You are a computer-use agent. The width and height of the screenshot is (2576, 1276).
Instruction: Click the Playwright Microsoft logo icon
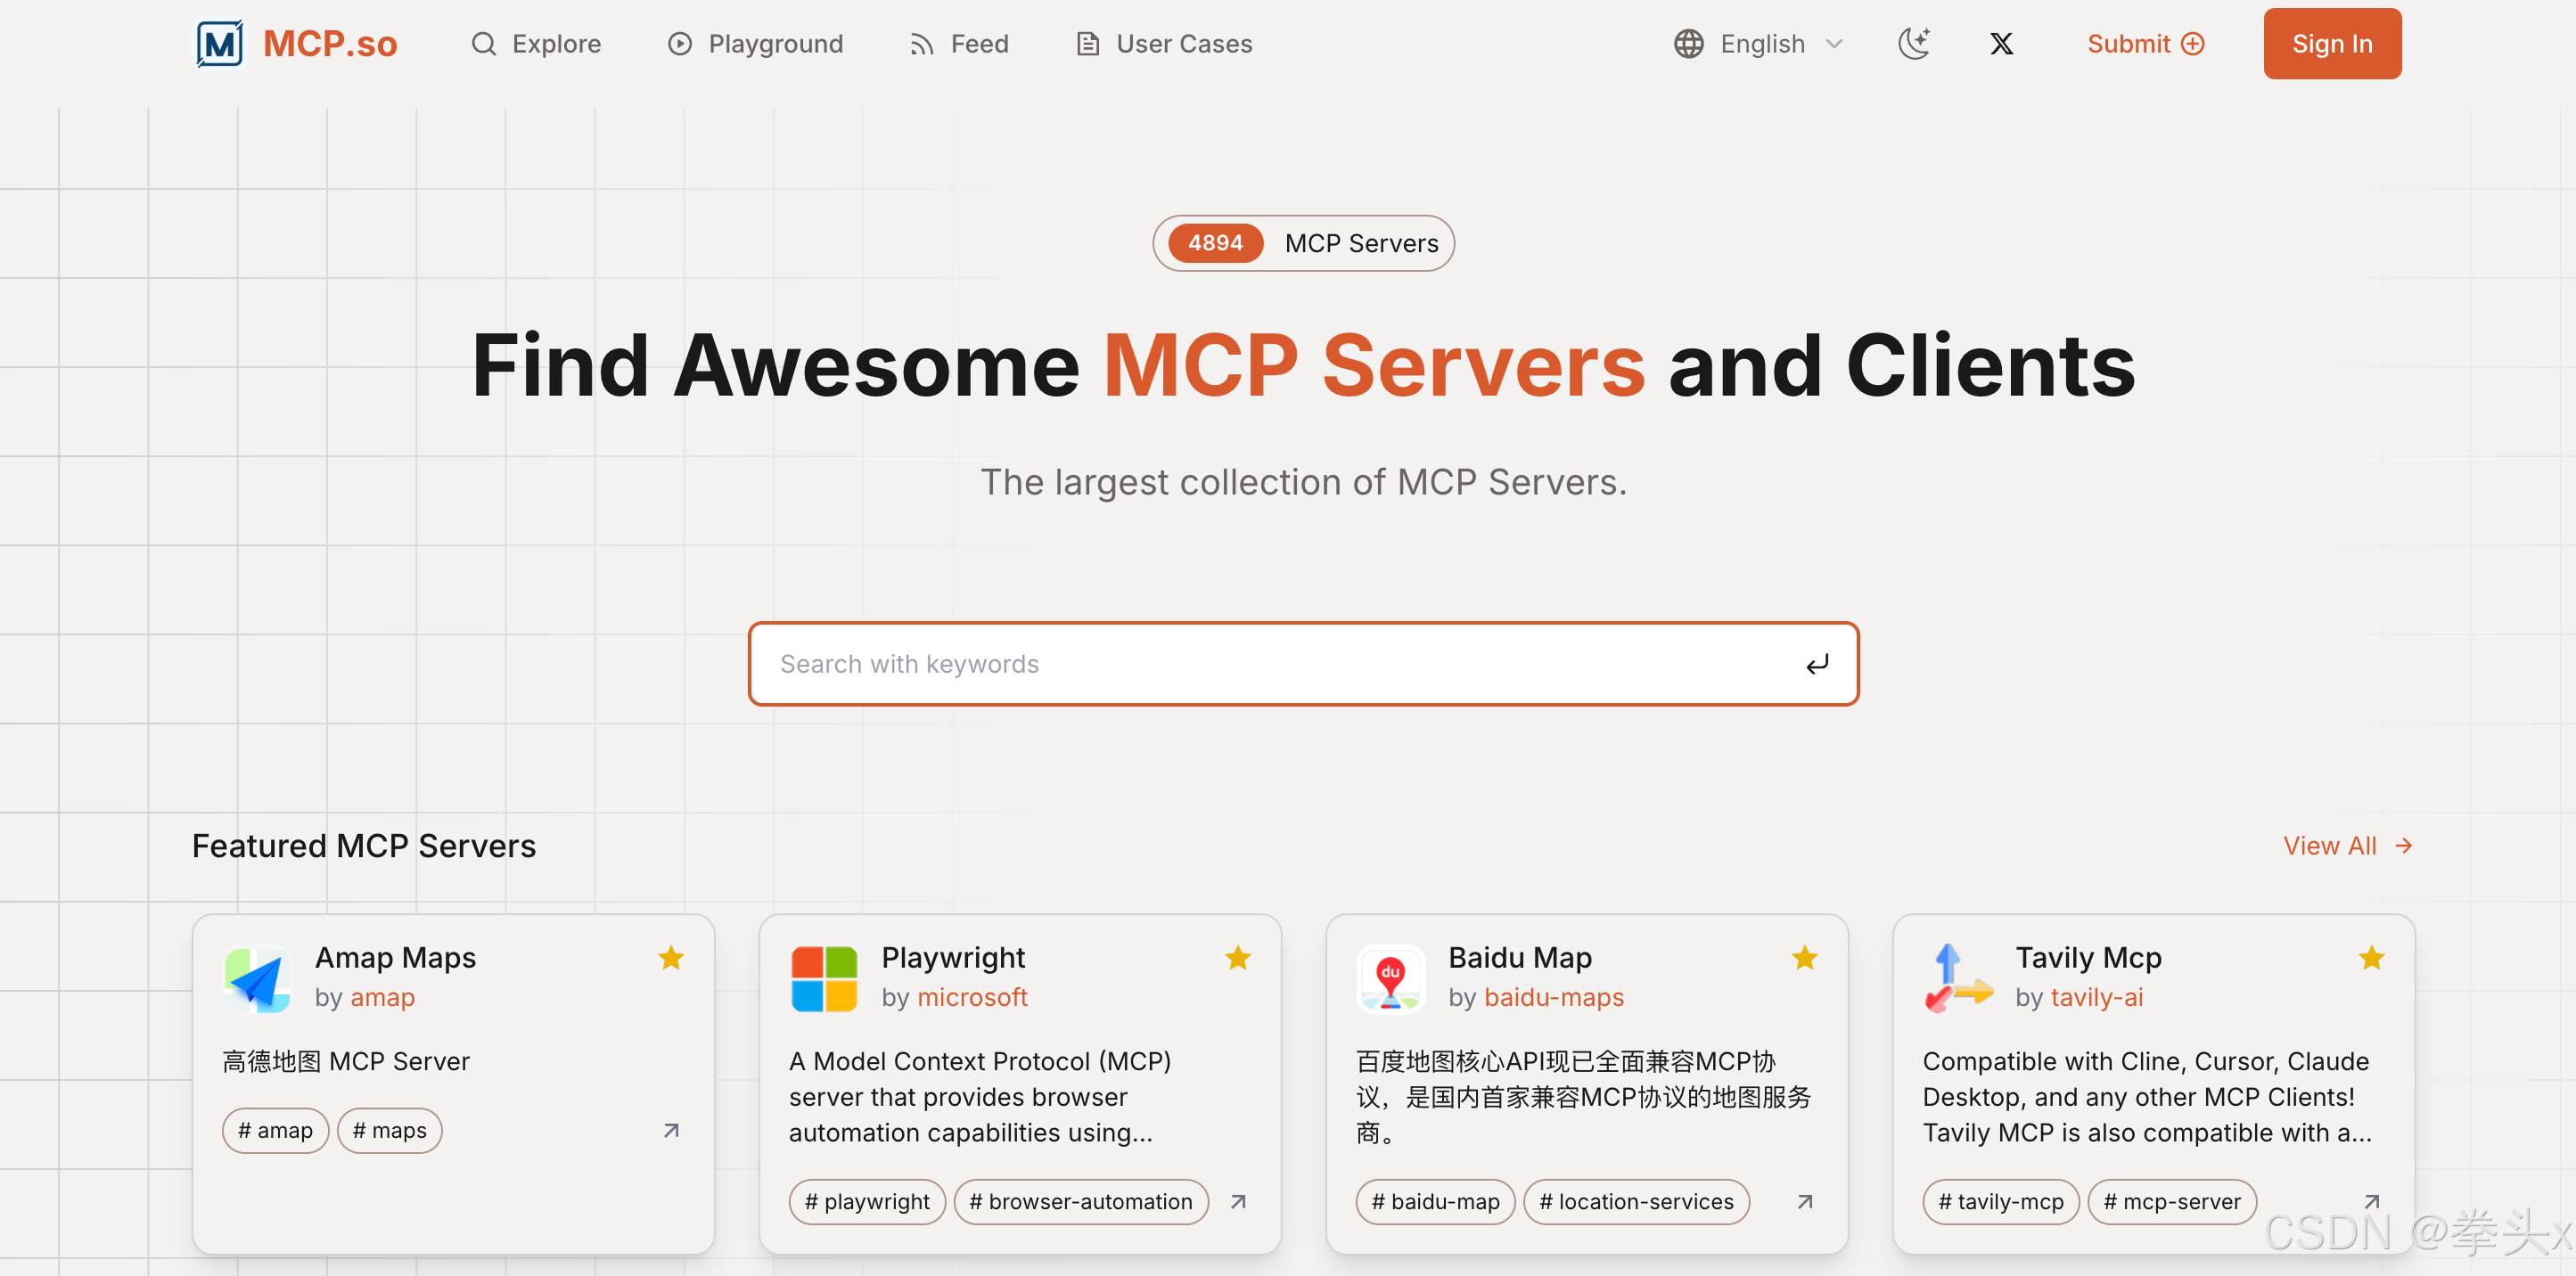(x=824, y=979)
